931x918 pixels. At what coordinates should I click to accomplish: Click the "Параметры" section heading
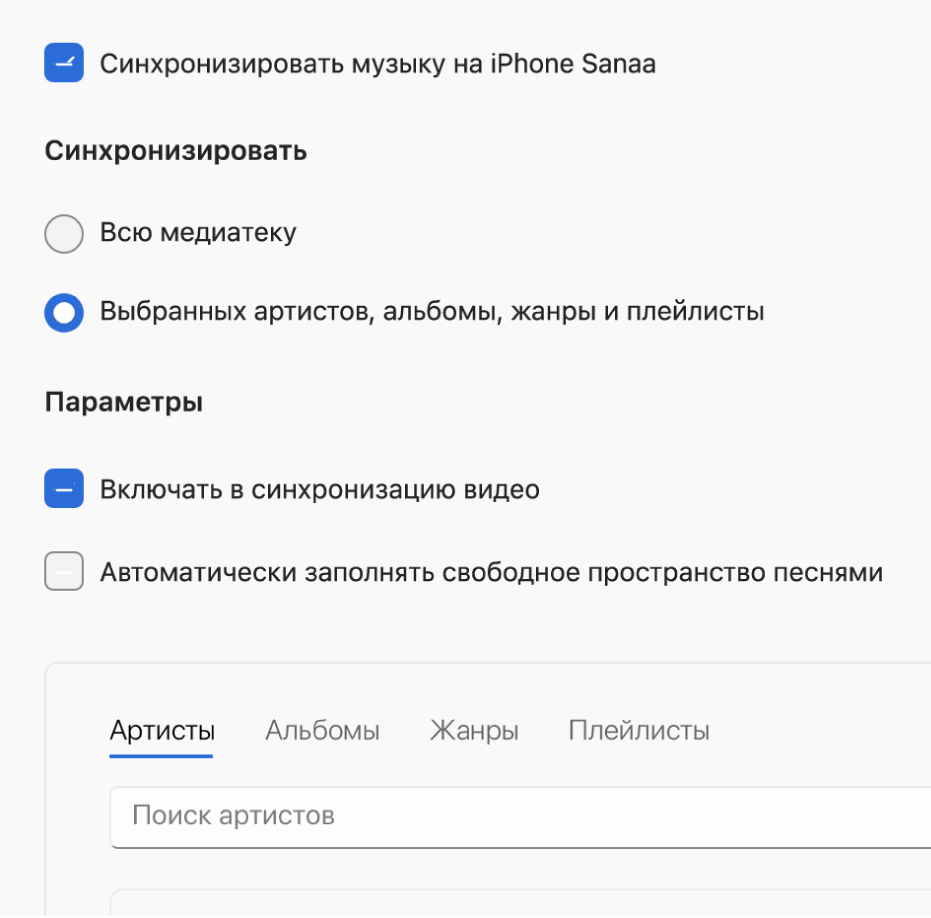[x=124, y=402]
